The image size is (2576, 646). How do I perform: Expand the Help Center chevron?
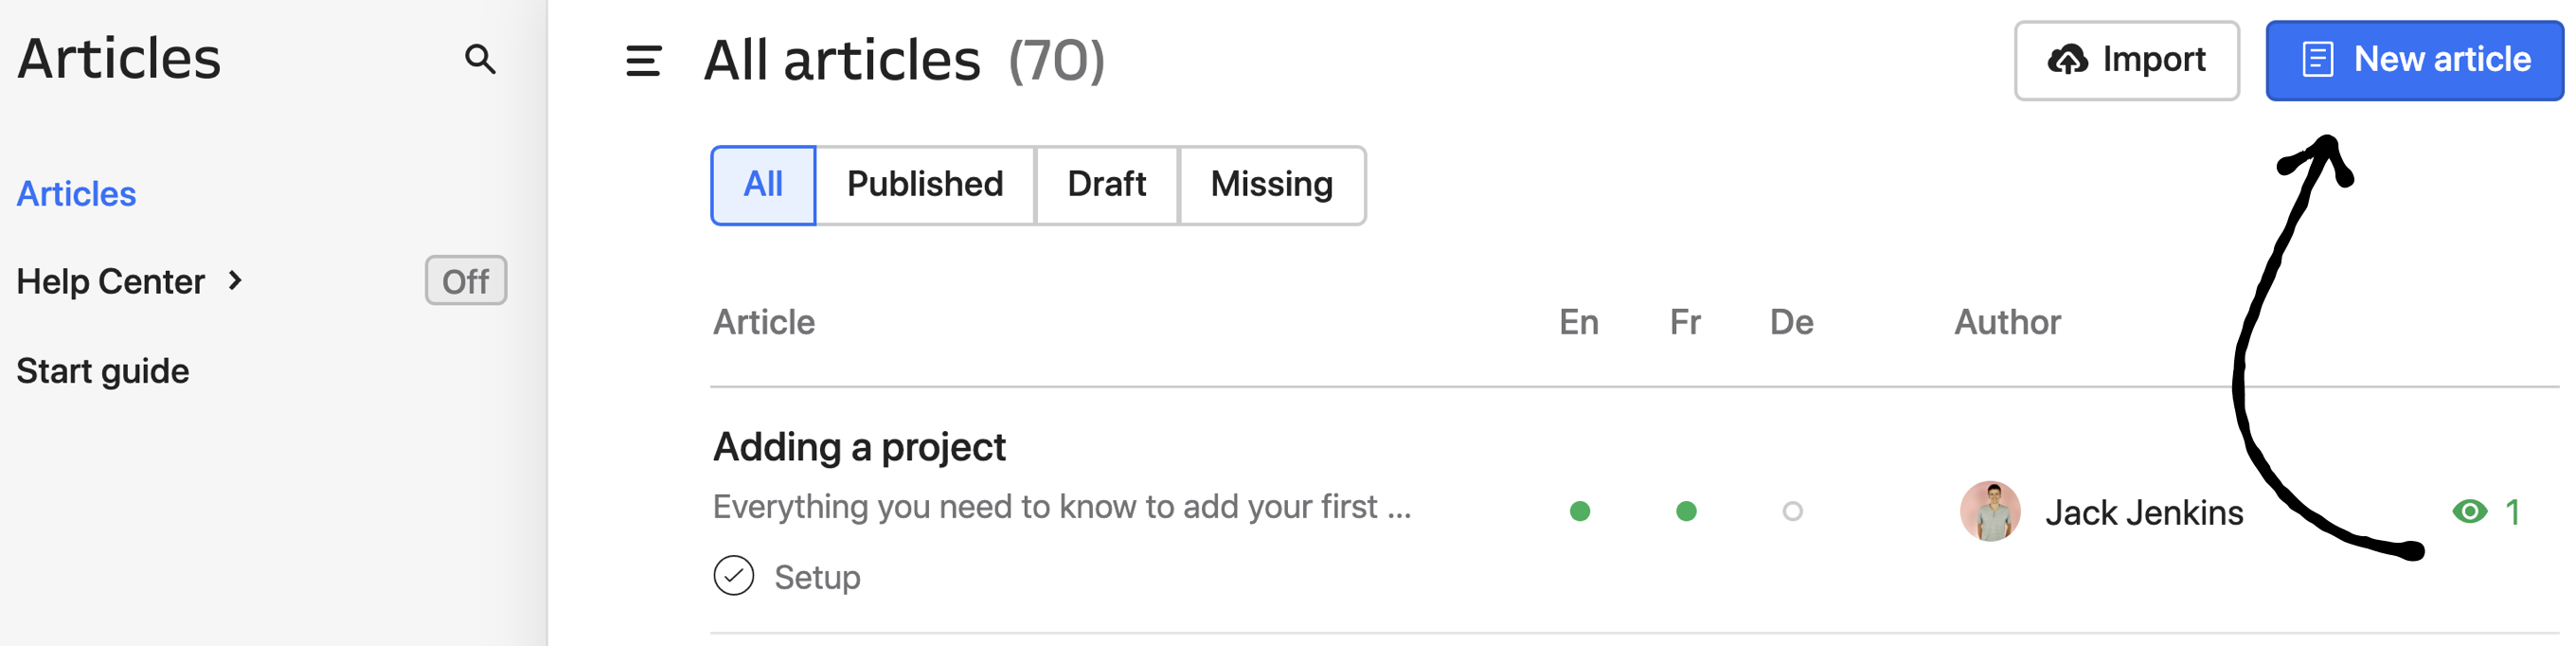click(x=236, y=281)
